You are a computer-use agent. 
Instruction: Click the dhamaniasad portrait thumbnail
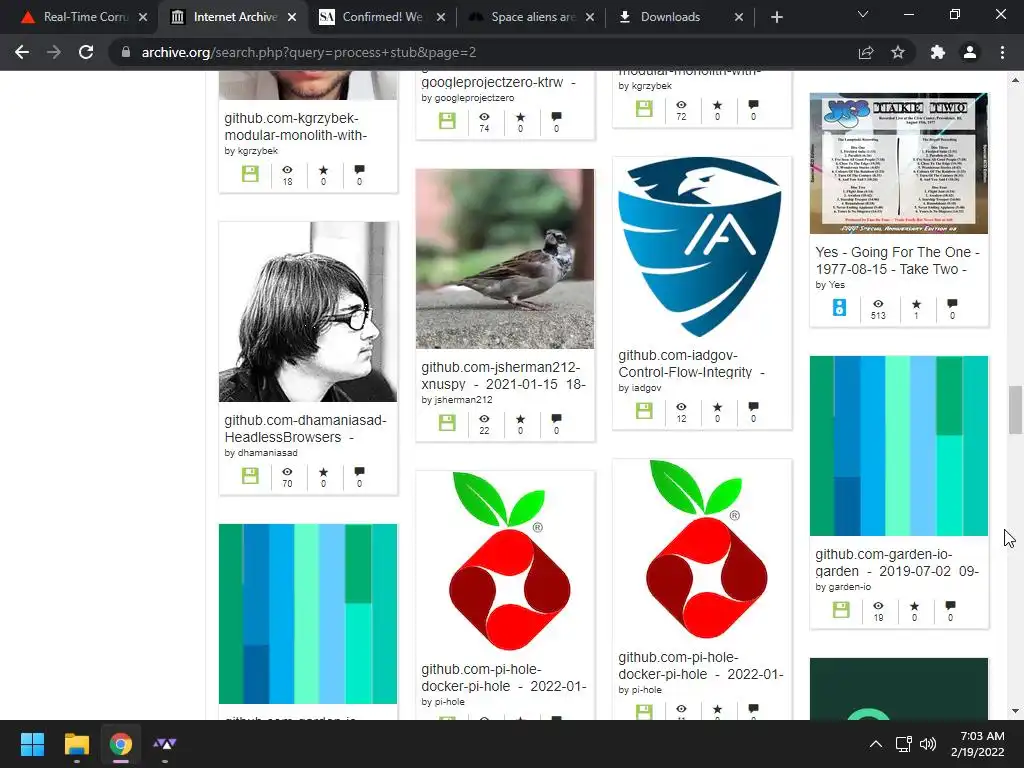(x=308, y=312)
